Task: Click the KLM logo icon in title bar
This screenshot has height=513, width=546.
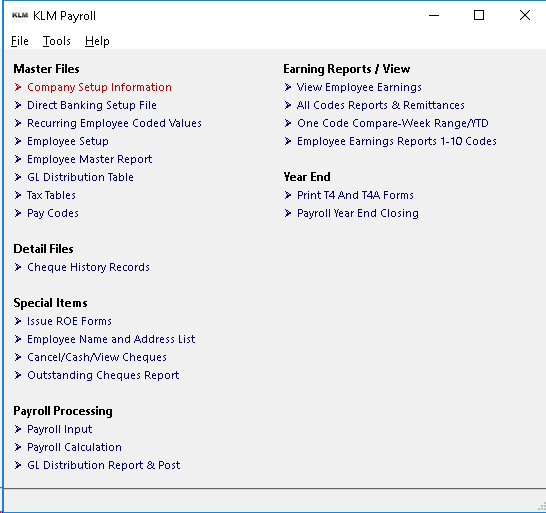Action: click(20, 15)
